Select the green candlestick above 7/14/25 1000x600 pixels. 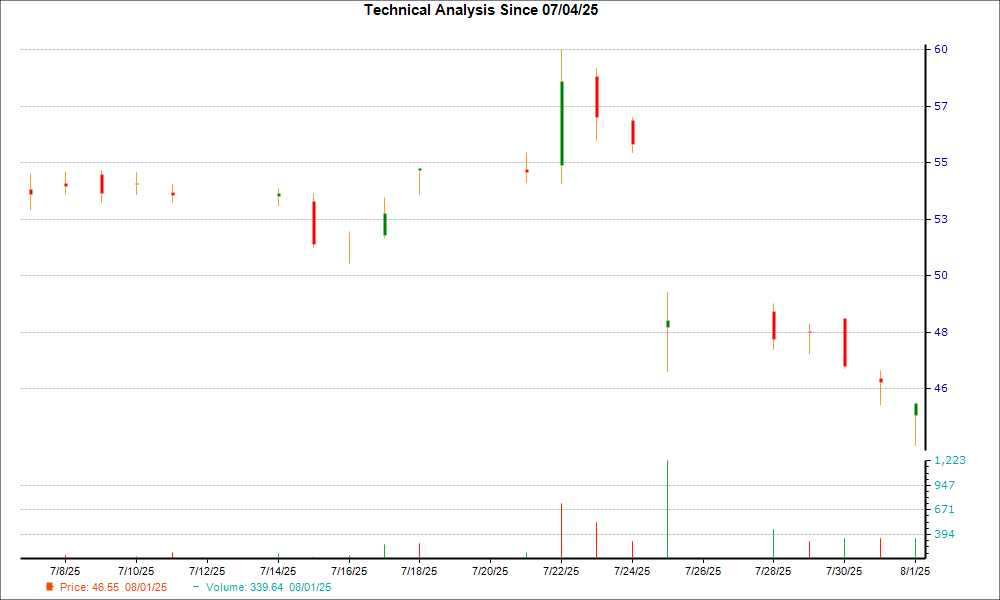[279, 195]
